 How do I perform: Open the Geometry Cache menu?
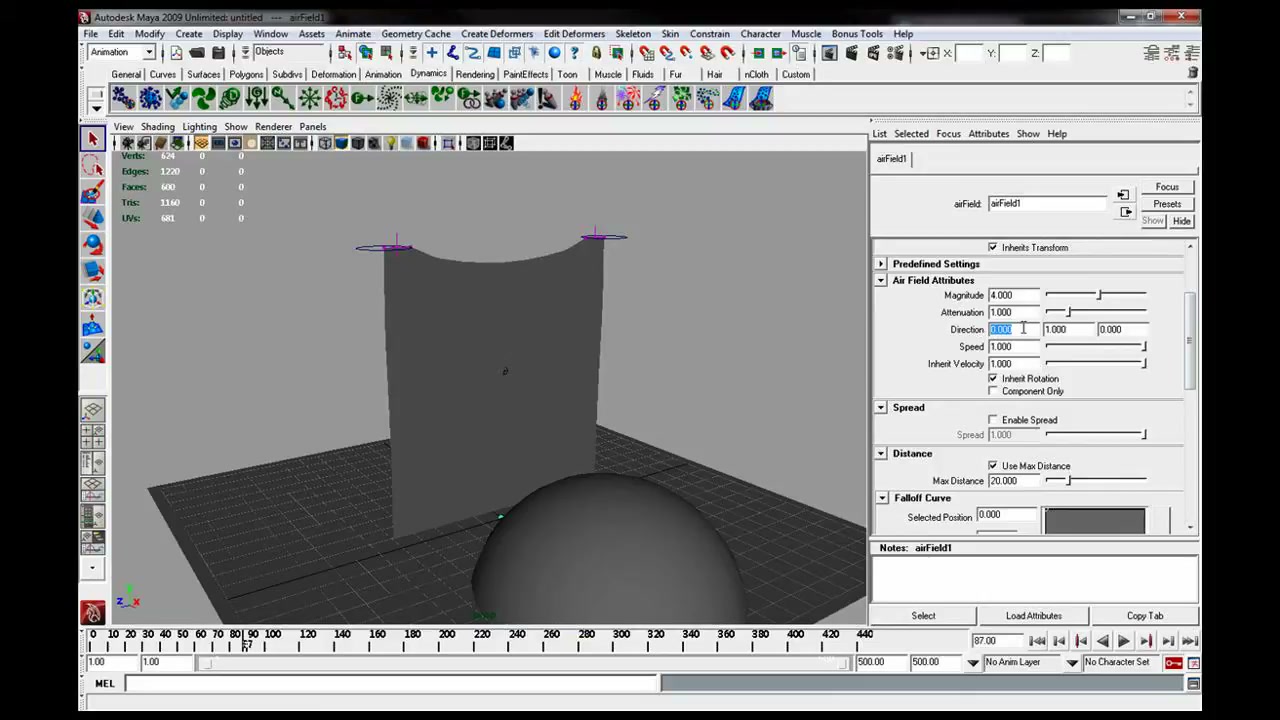[415, 34]
